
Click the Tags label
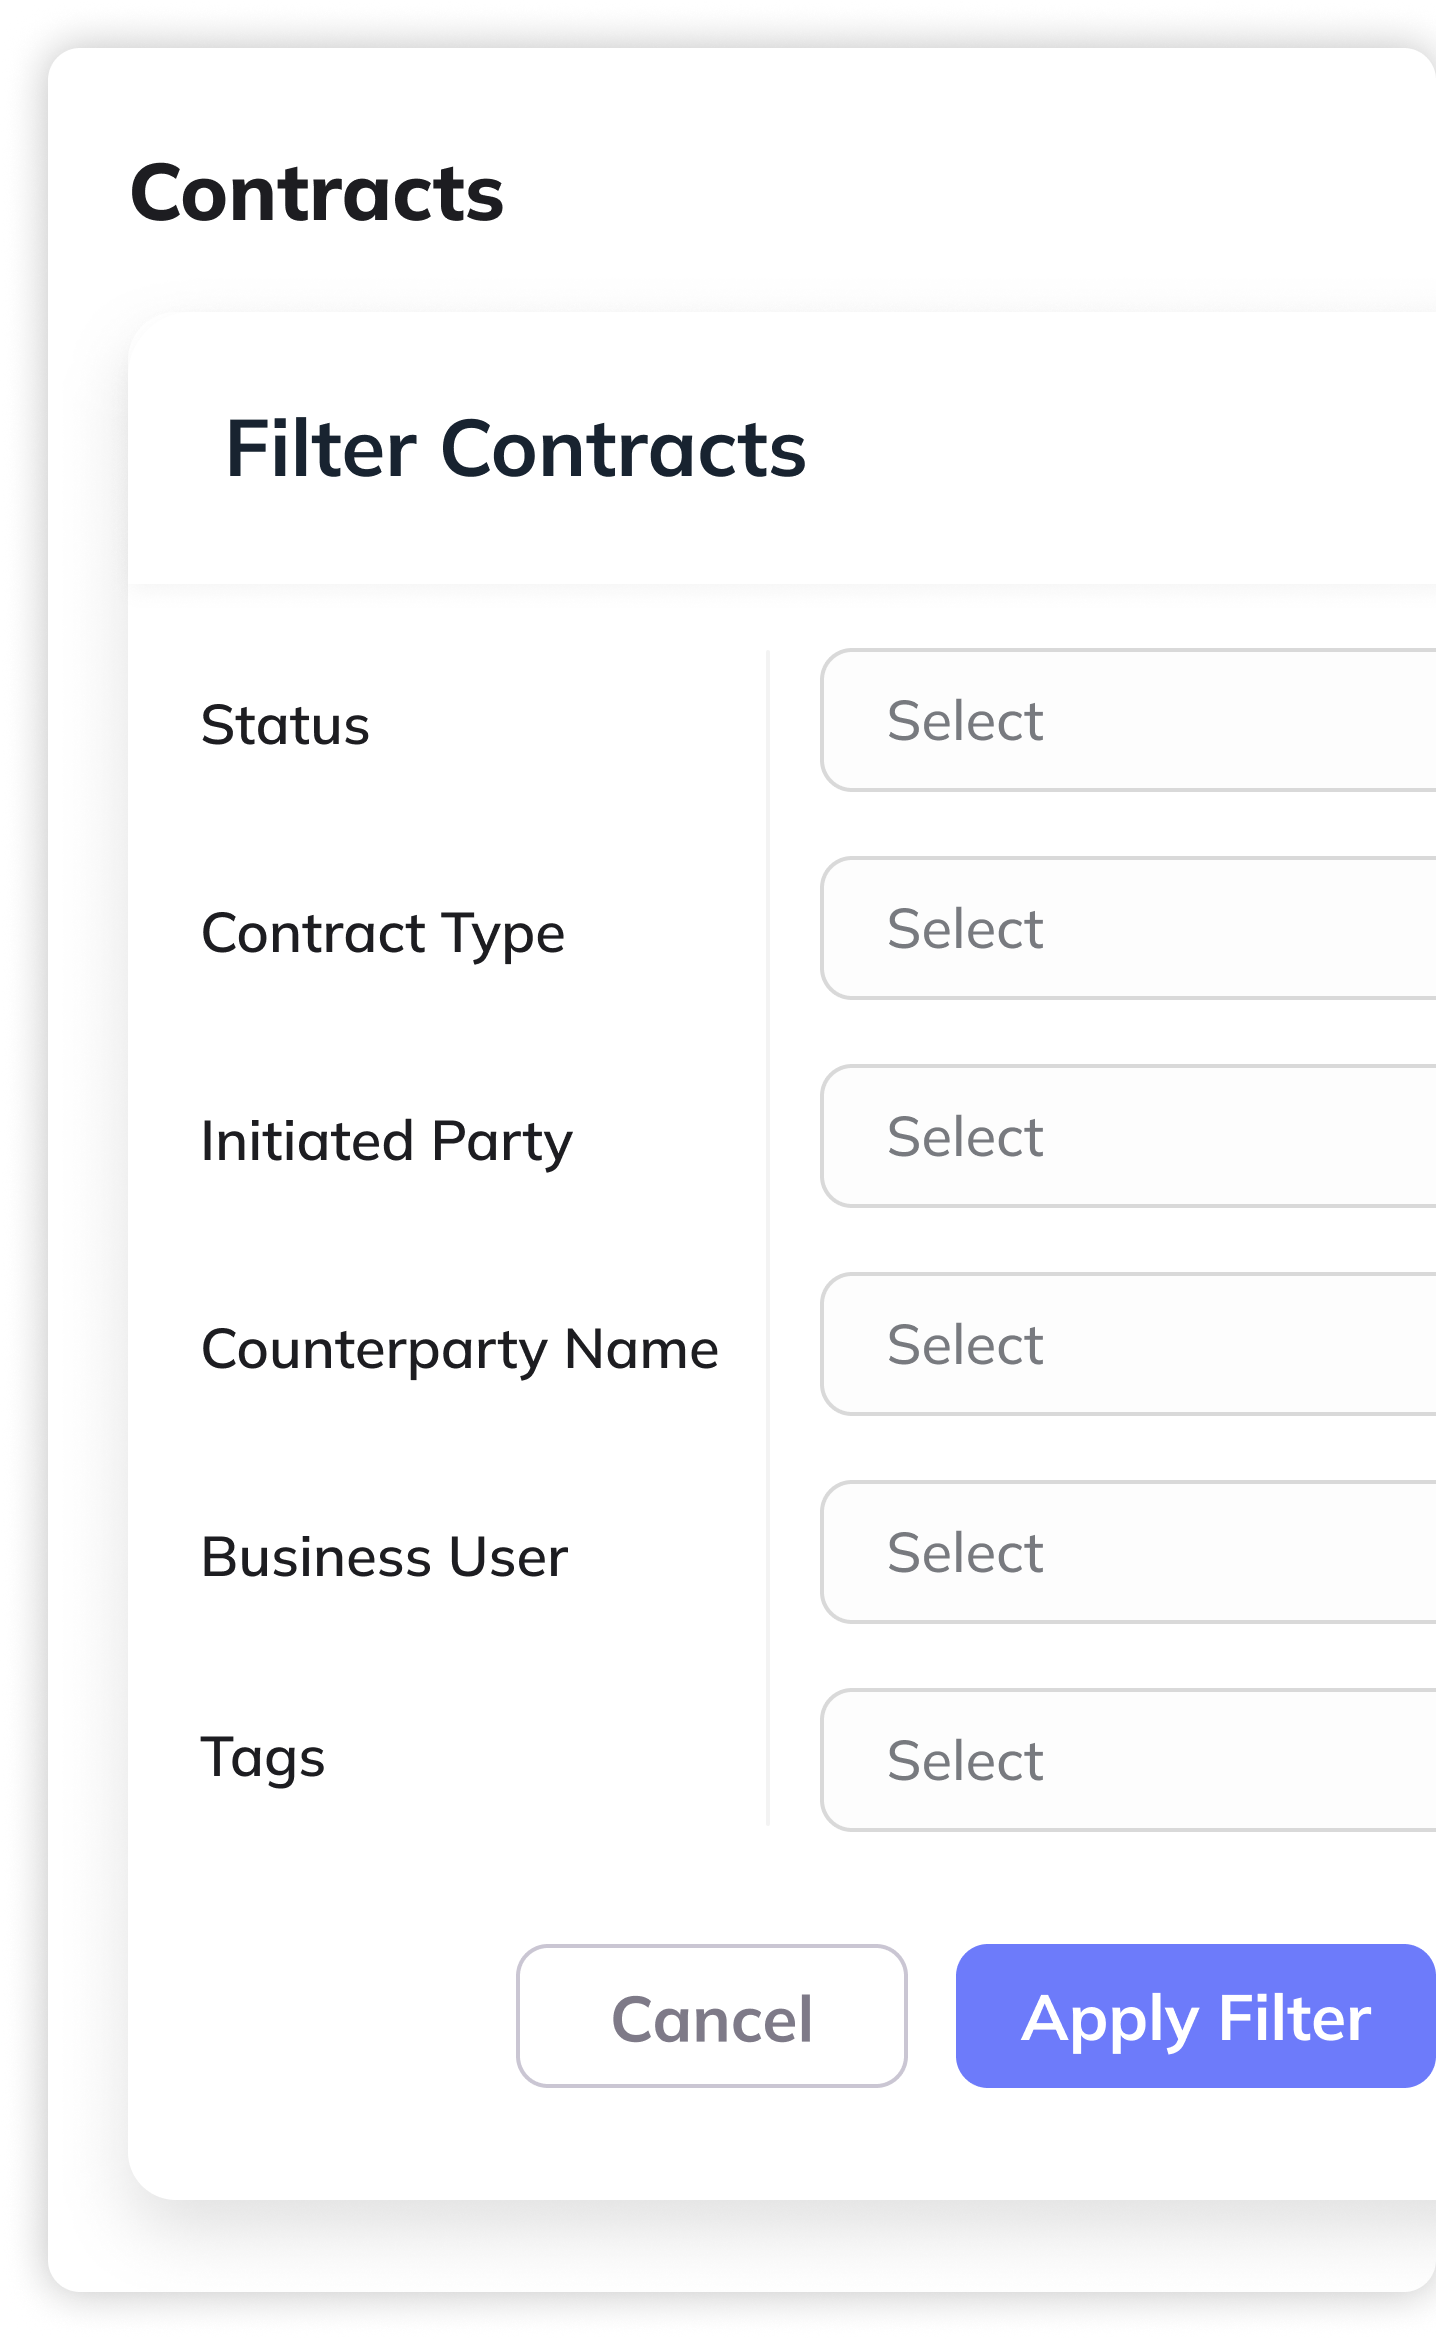point(263,1757)
